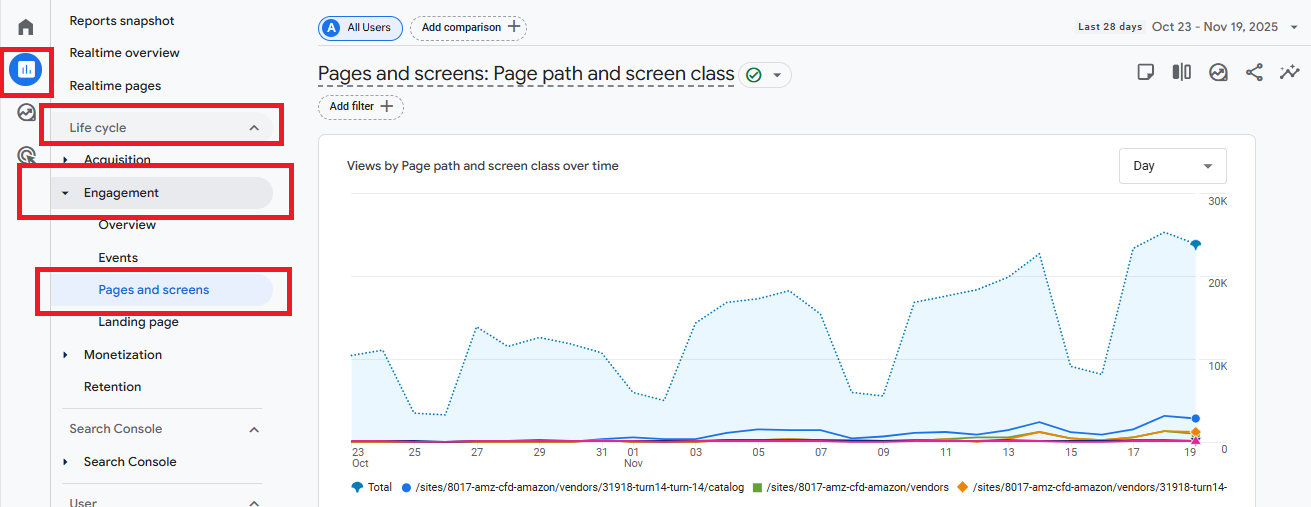Open the Reports icon in left rail

(x=26, y=70)
